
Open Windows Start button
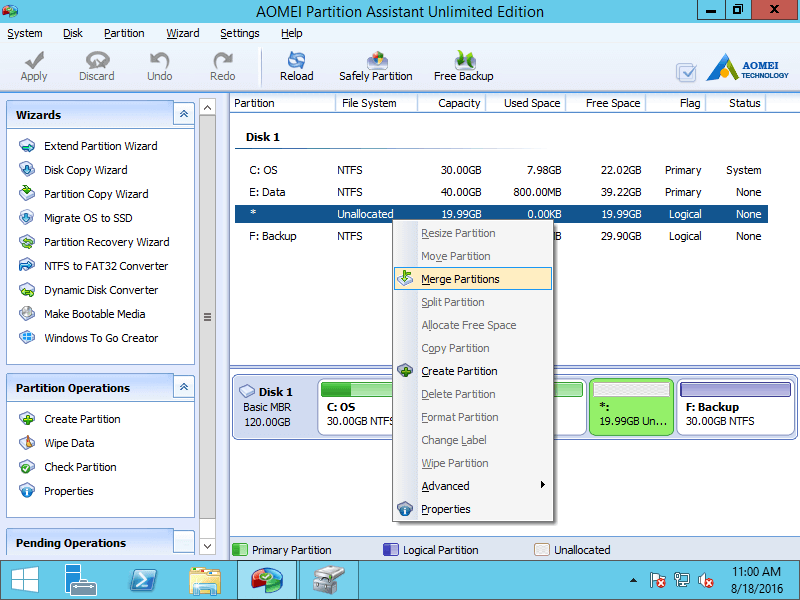pos(25,579)
